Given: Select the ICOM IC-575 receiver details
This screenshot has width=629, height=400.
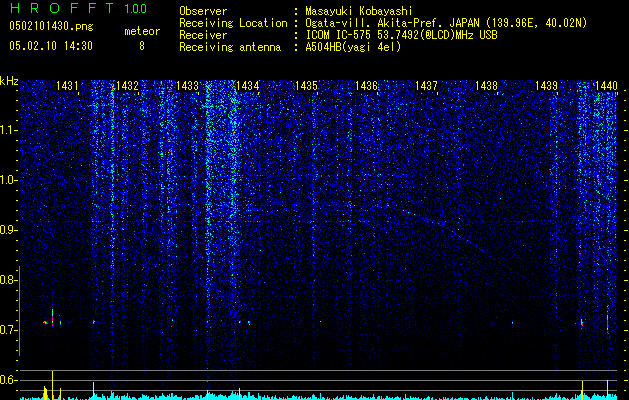Looking at the screenshot, I should tap(401, 35).
